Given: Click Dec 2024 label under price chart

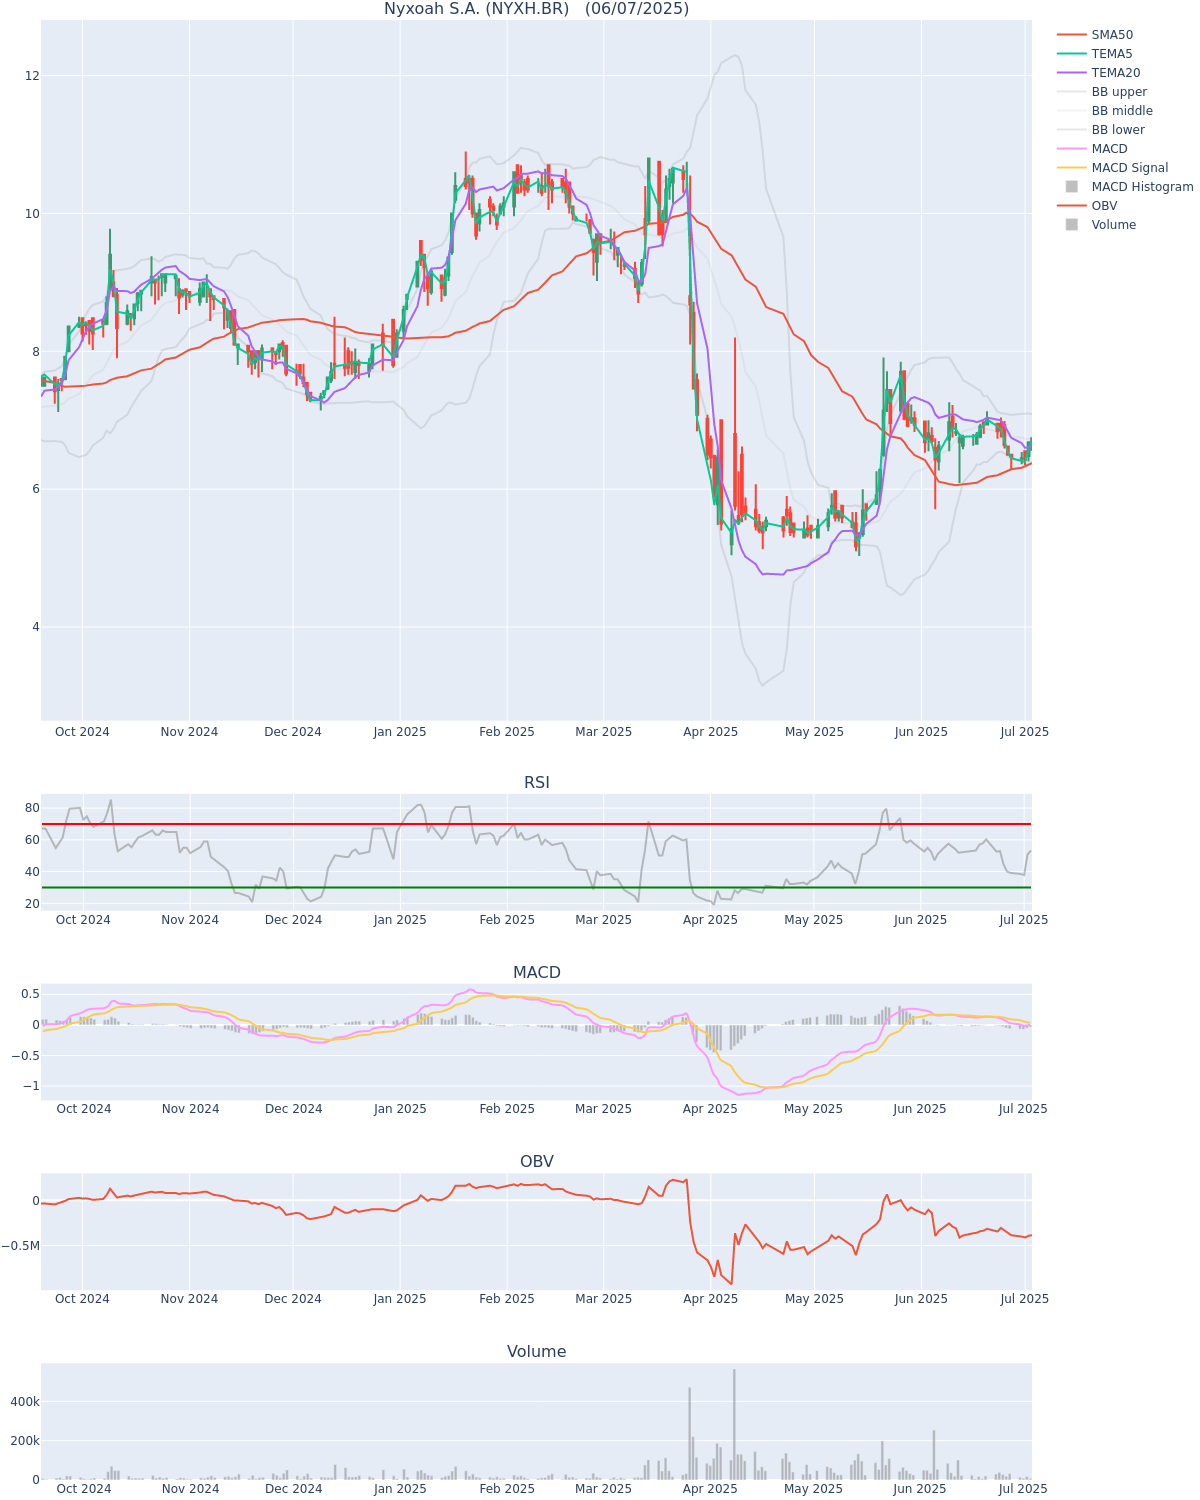Looking at the screenshot, I should pos(293,732).
